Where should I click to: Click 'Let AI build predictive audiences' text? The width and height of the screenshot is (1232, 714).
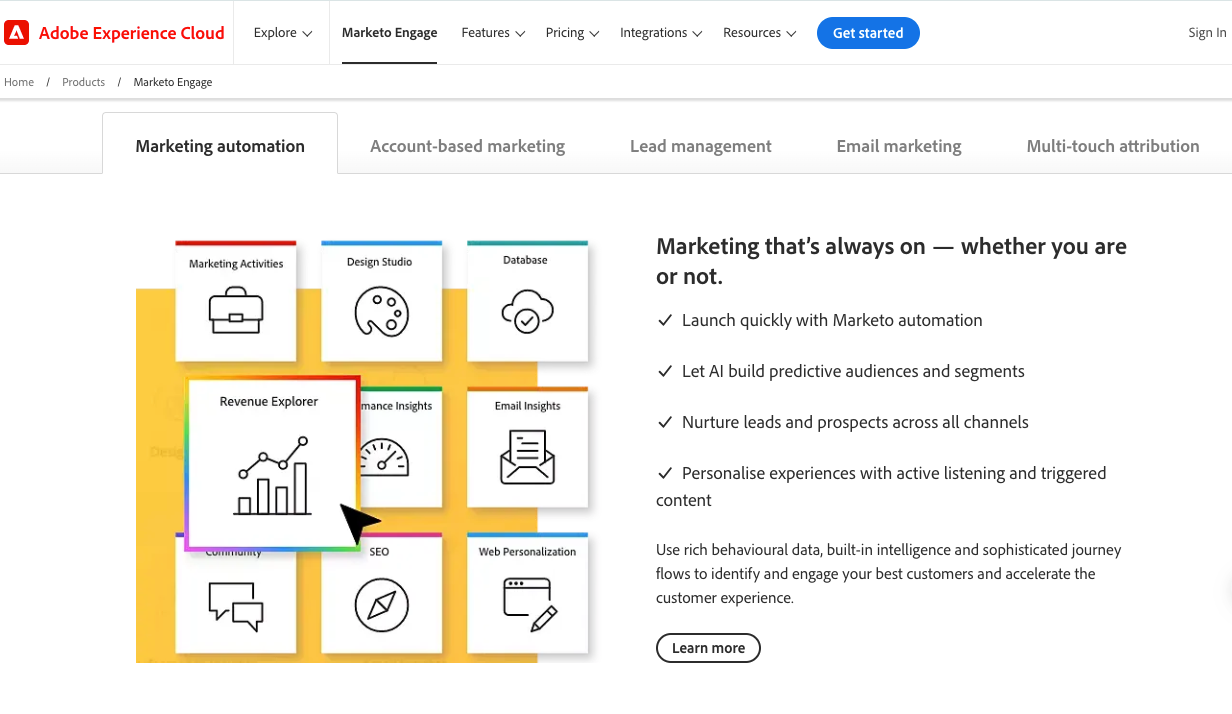pyautogui.click(x=853, y=371)
